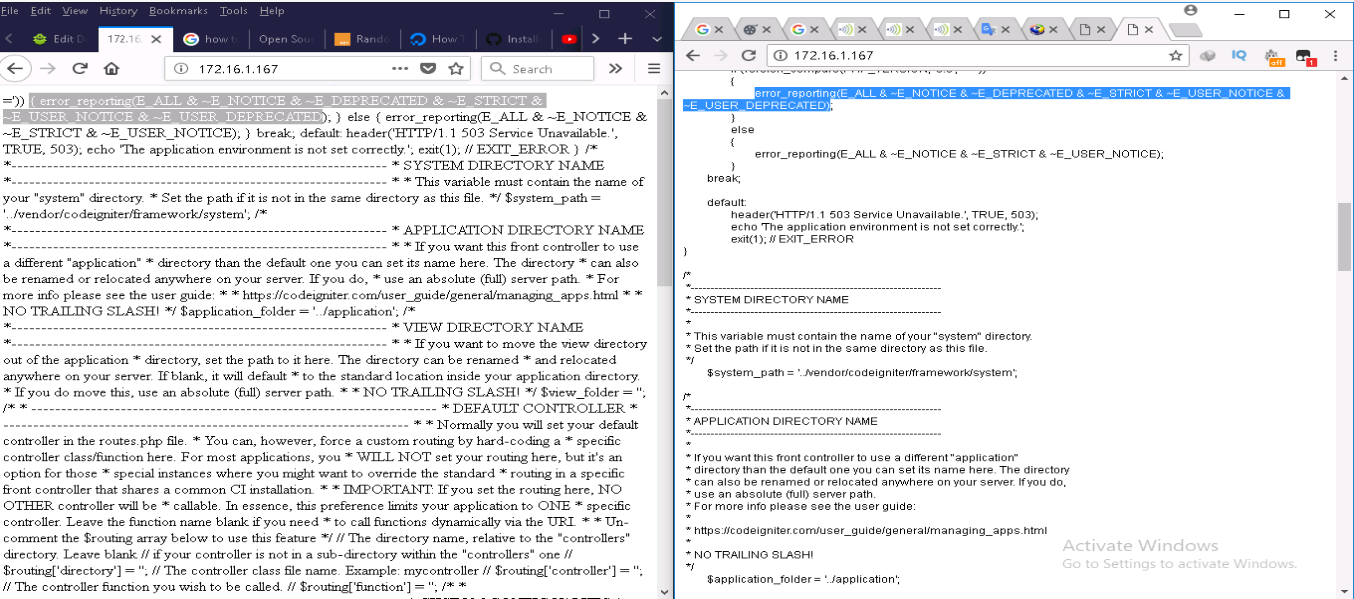Open the File menu in Firefox

[12, 10]
